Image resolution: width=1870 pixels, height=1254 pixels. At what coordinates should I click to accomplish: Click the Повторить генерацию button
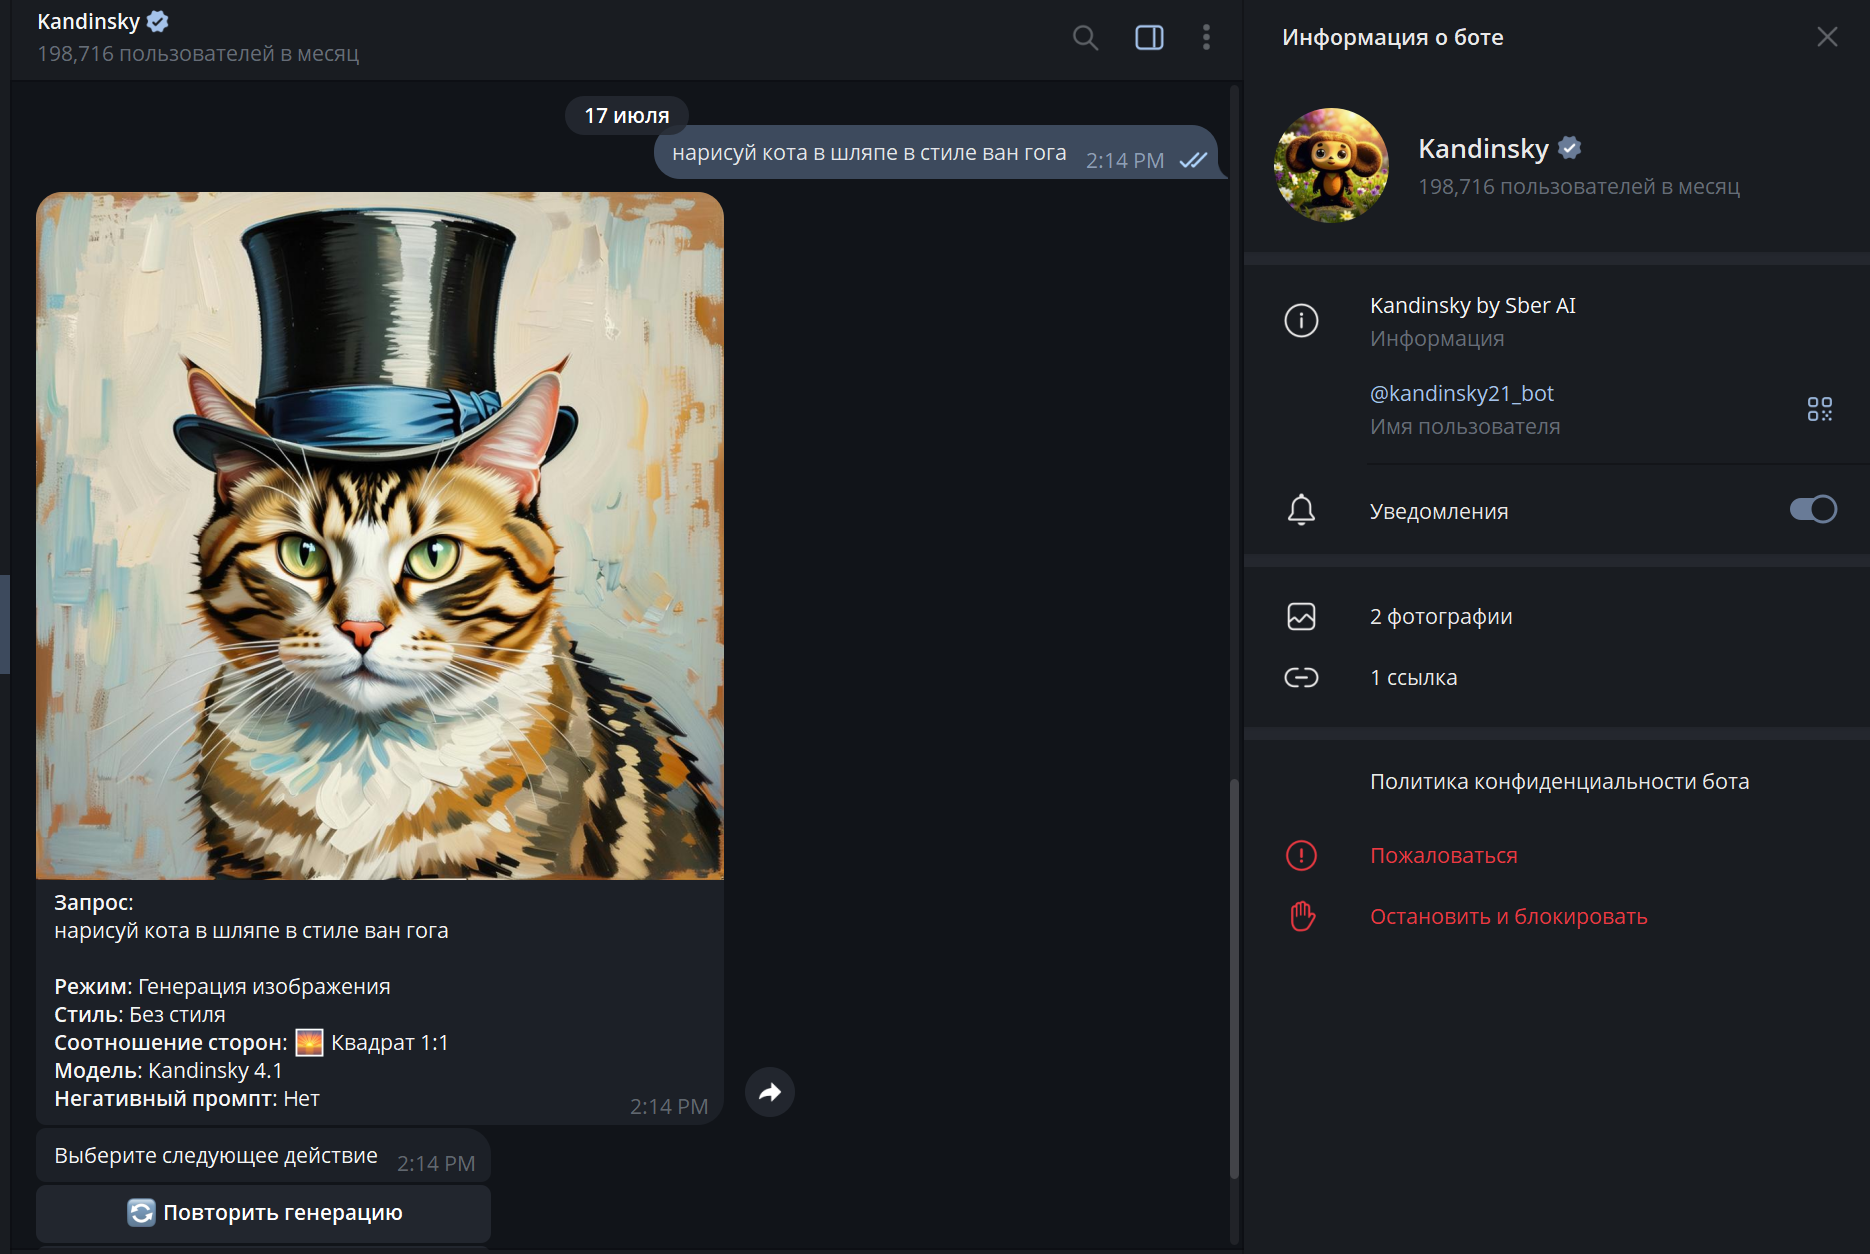click(263, 1213)
